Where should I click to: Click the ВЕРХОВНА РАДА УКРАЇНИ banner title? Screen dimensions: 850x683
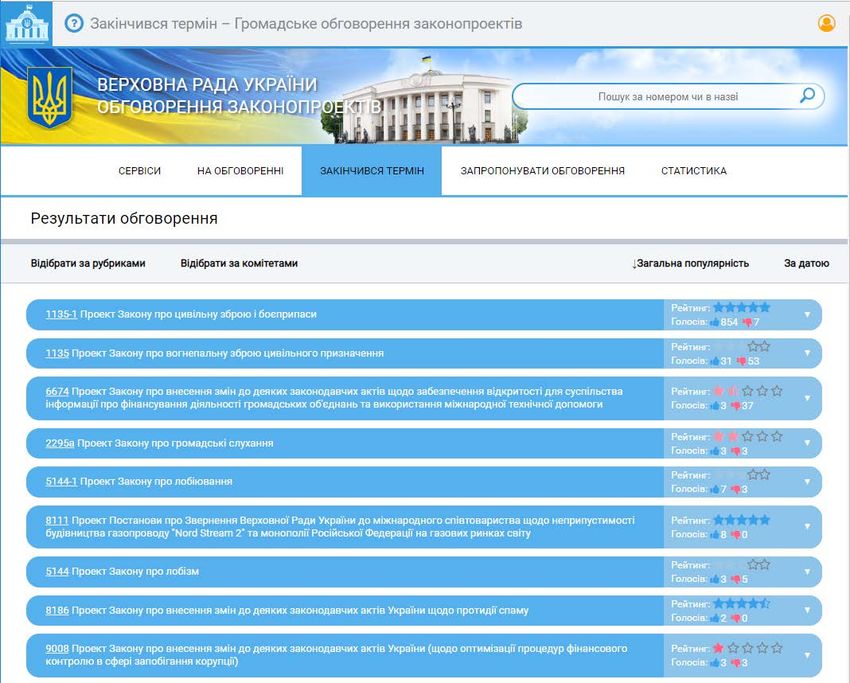(207, 85)
